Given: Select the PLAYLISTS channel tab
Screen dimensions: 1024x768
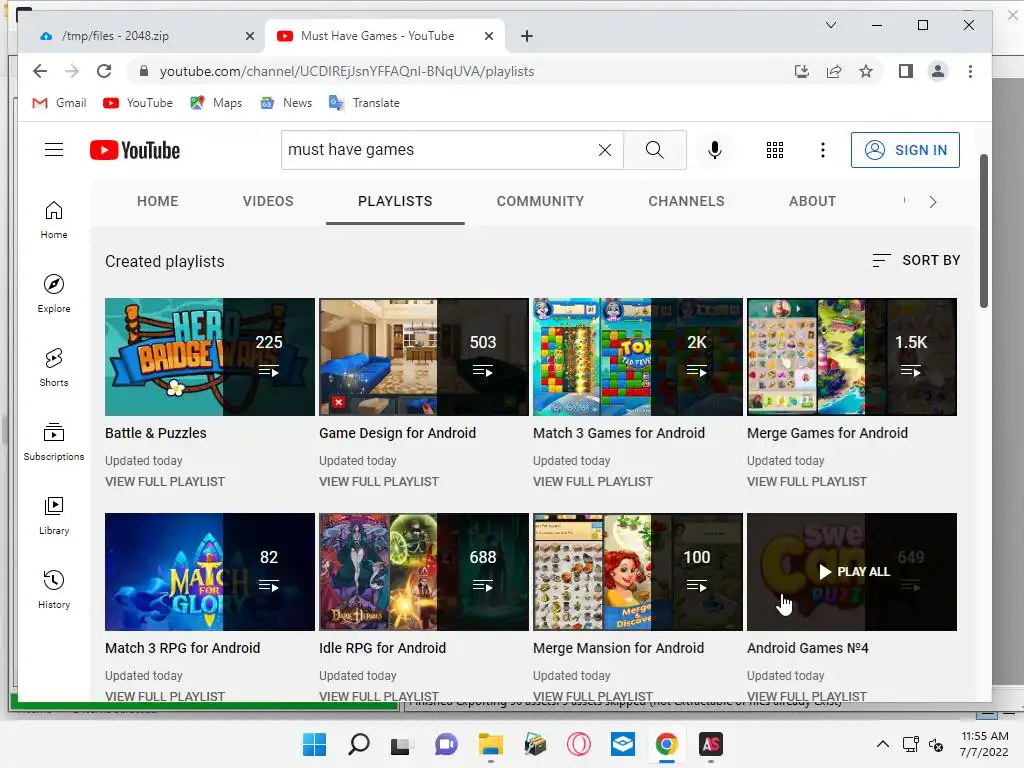Looking at the screenshot, I should [x=395, y=201].
